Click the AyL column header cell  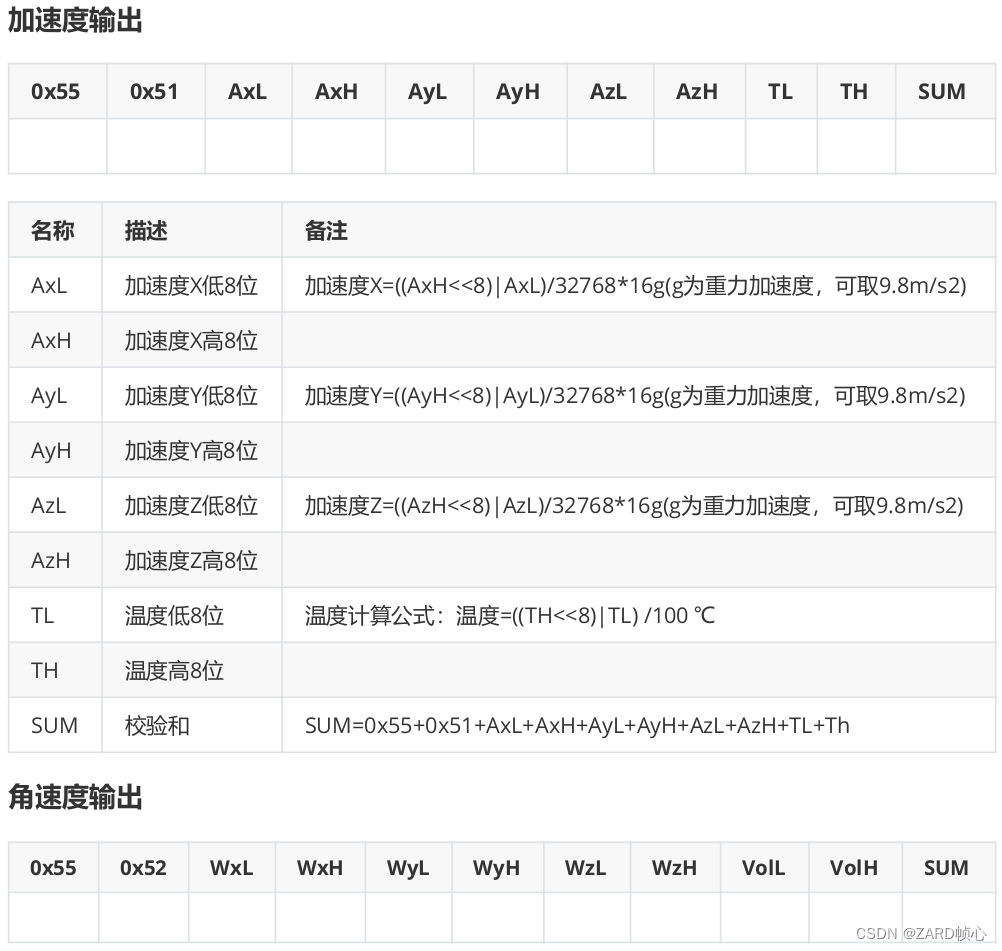[429, 91]
